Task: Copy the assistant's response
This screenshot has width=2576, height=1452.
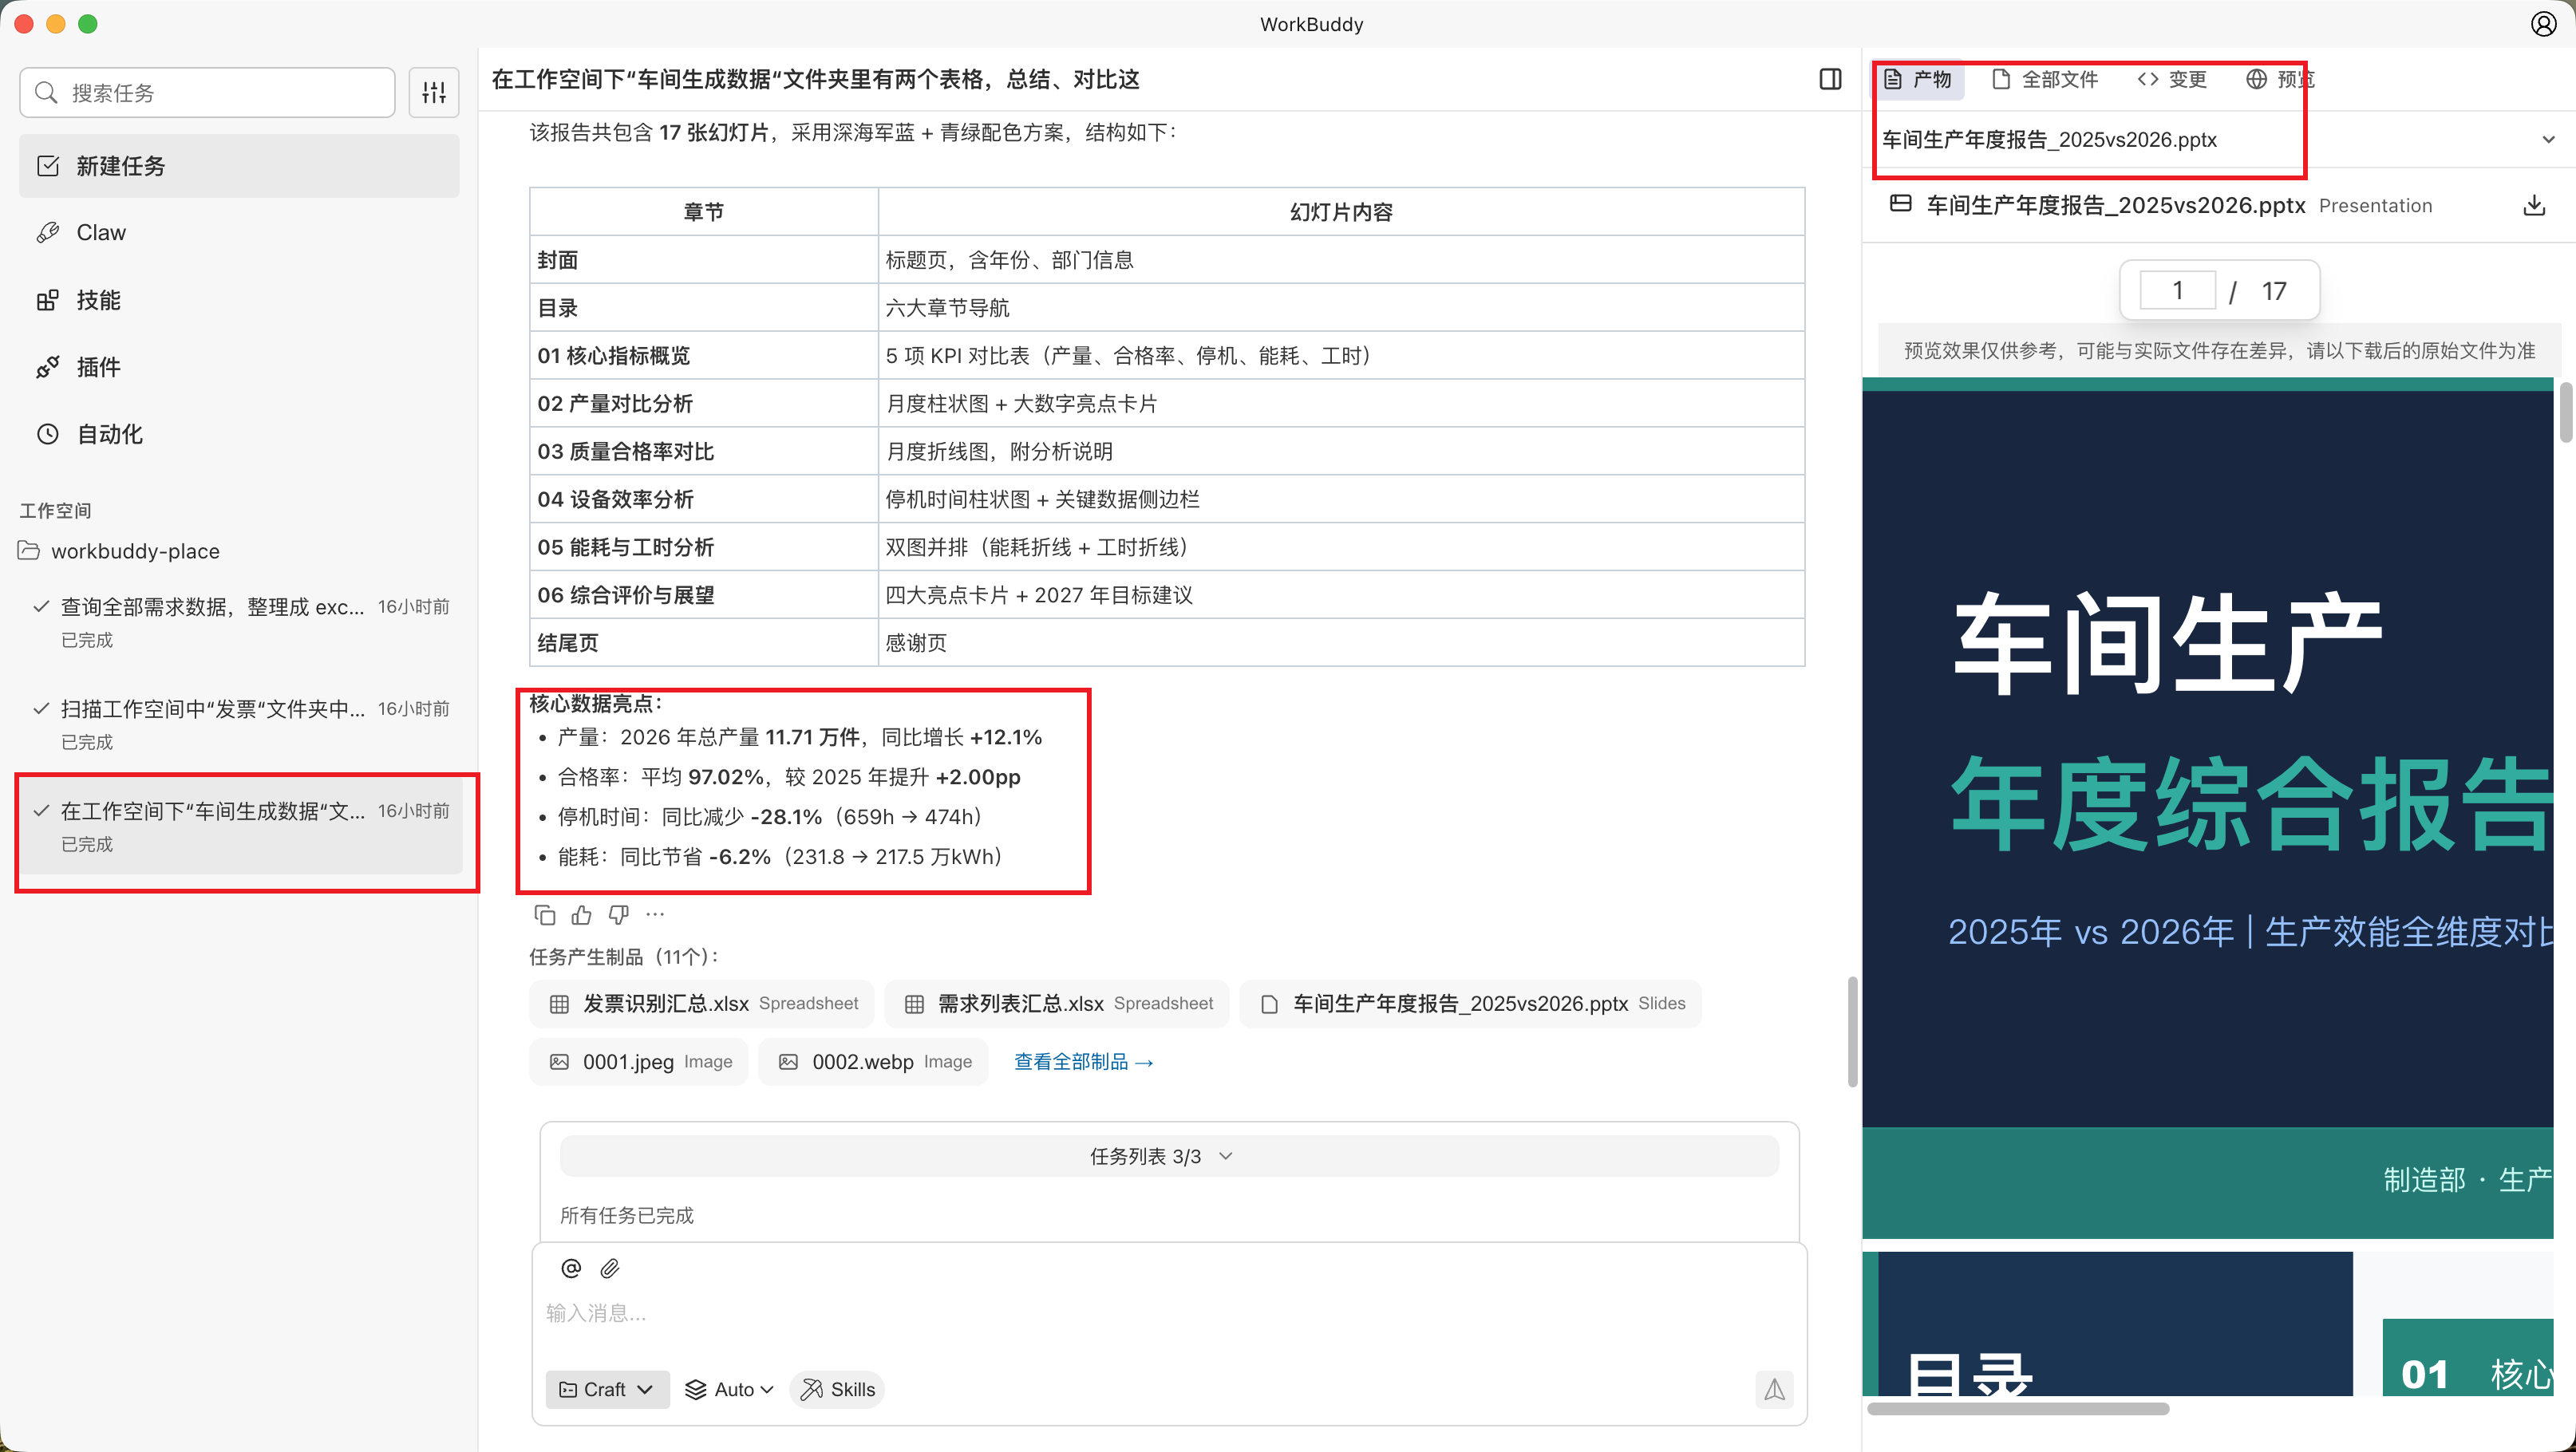Action: 544,914
